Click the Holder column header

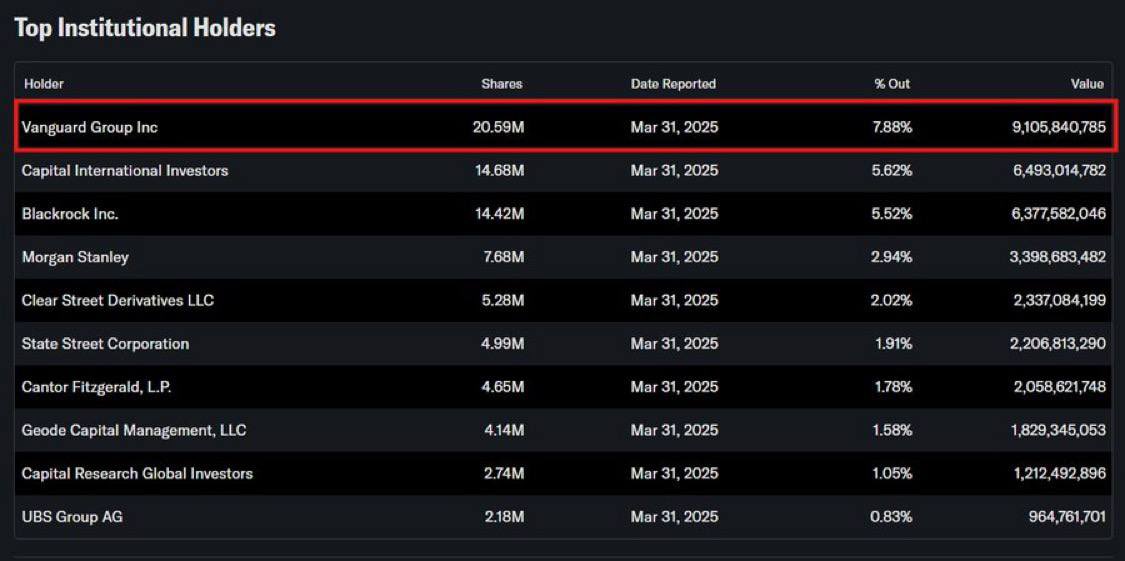coord(44,84)
